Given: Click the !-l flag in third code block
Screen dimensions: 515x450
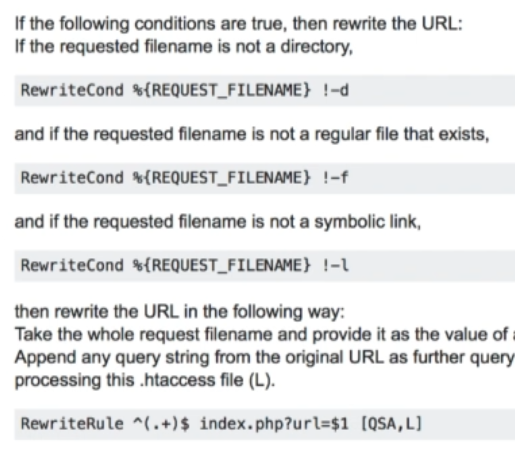Looking at the screenshot, I should point(336,266).
